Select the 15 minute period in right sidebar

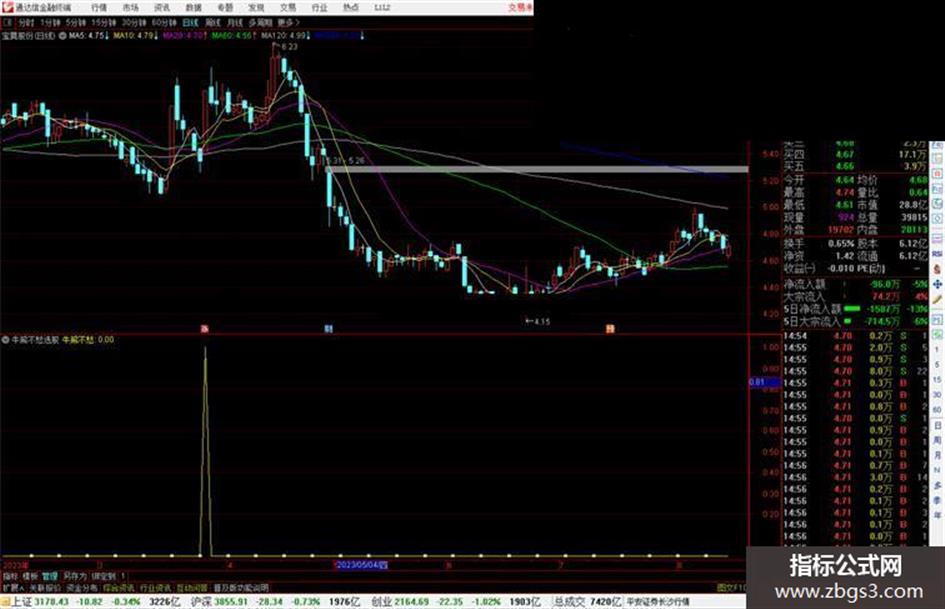coord(937,379)
